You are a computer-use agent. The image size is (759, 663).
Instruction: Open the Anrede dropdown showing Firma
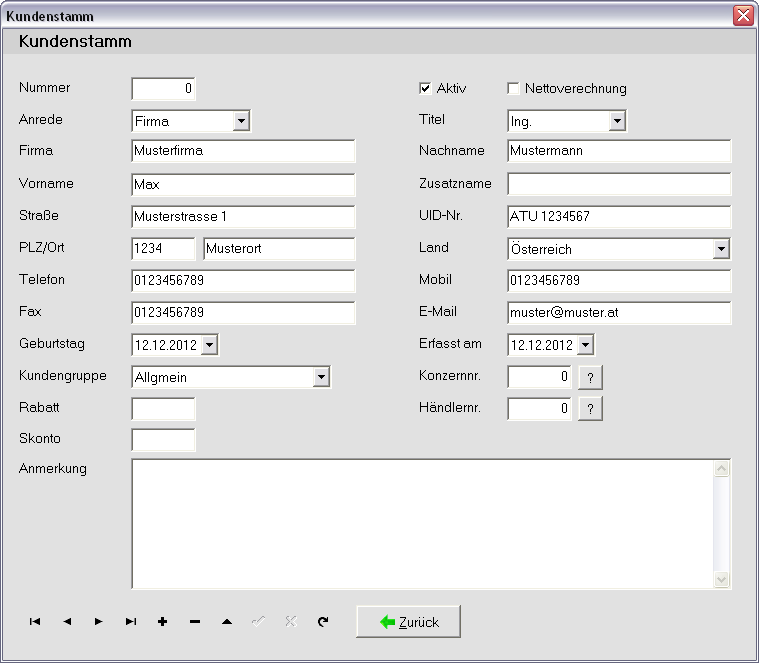click(x=241, y=121)
